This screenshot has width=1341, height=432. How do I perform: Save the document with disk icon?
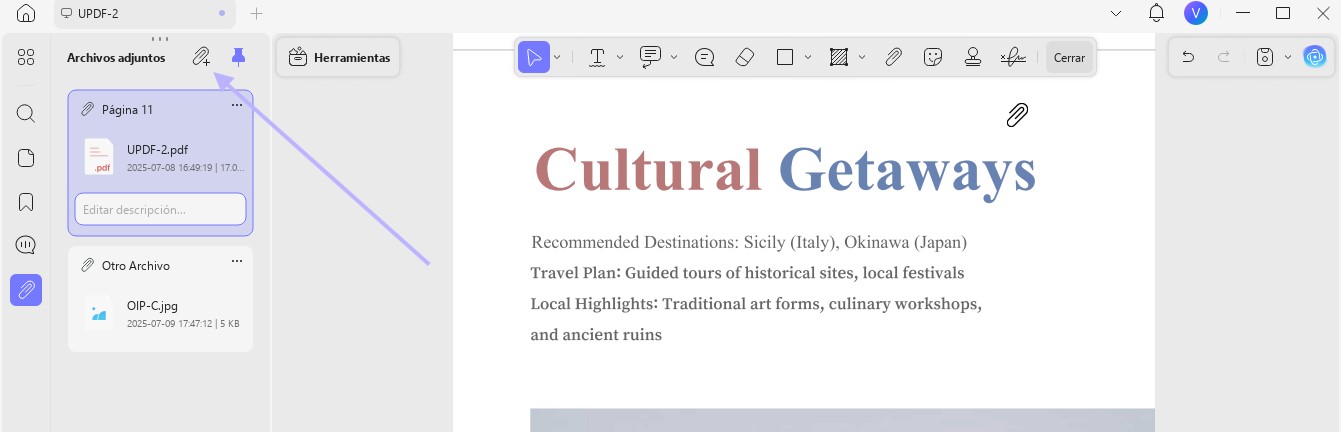(1265, 57)
